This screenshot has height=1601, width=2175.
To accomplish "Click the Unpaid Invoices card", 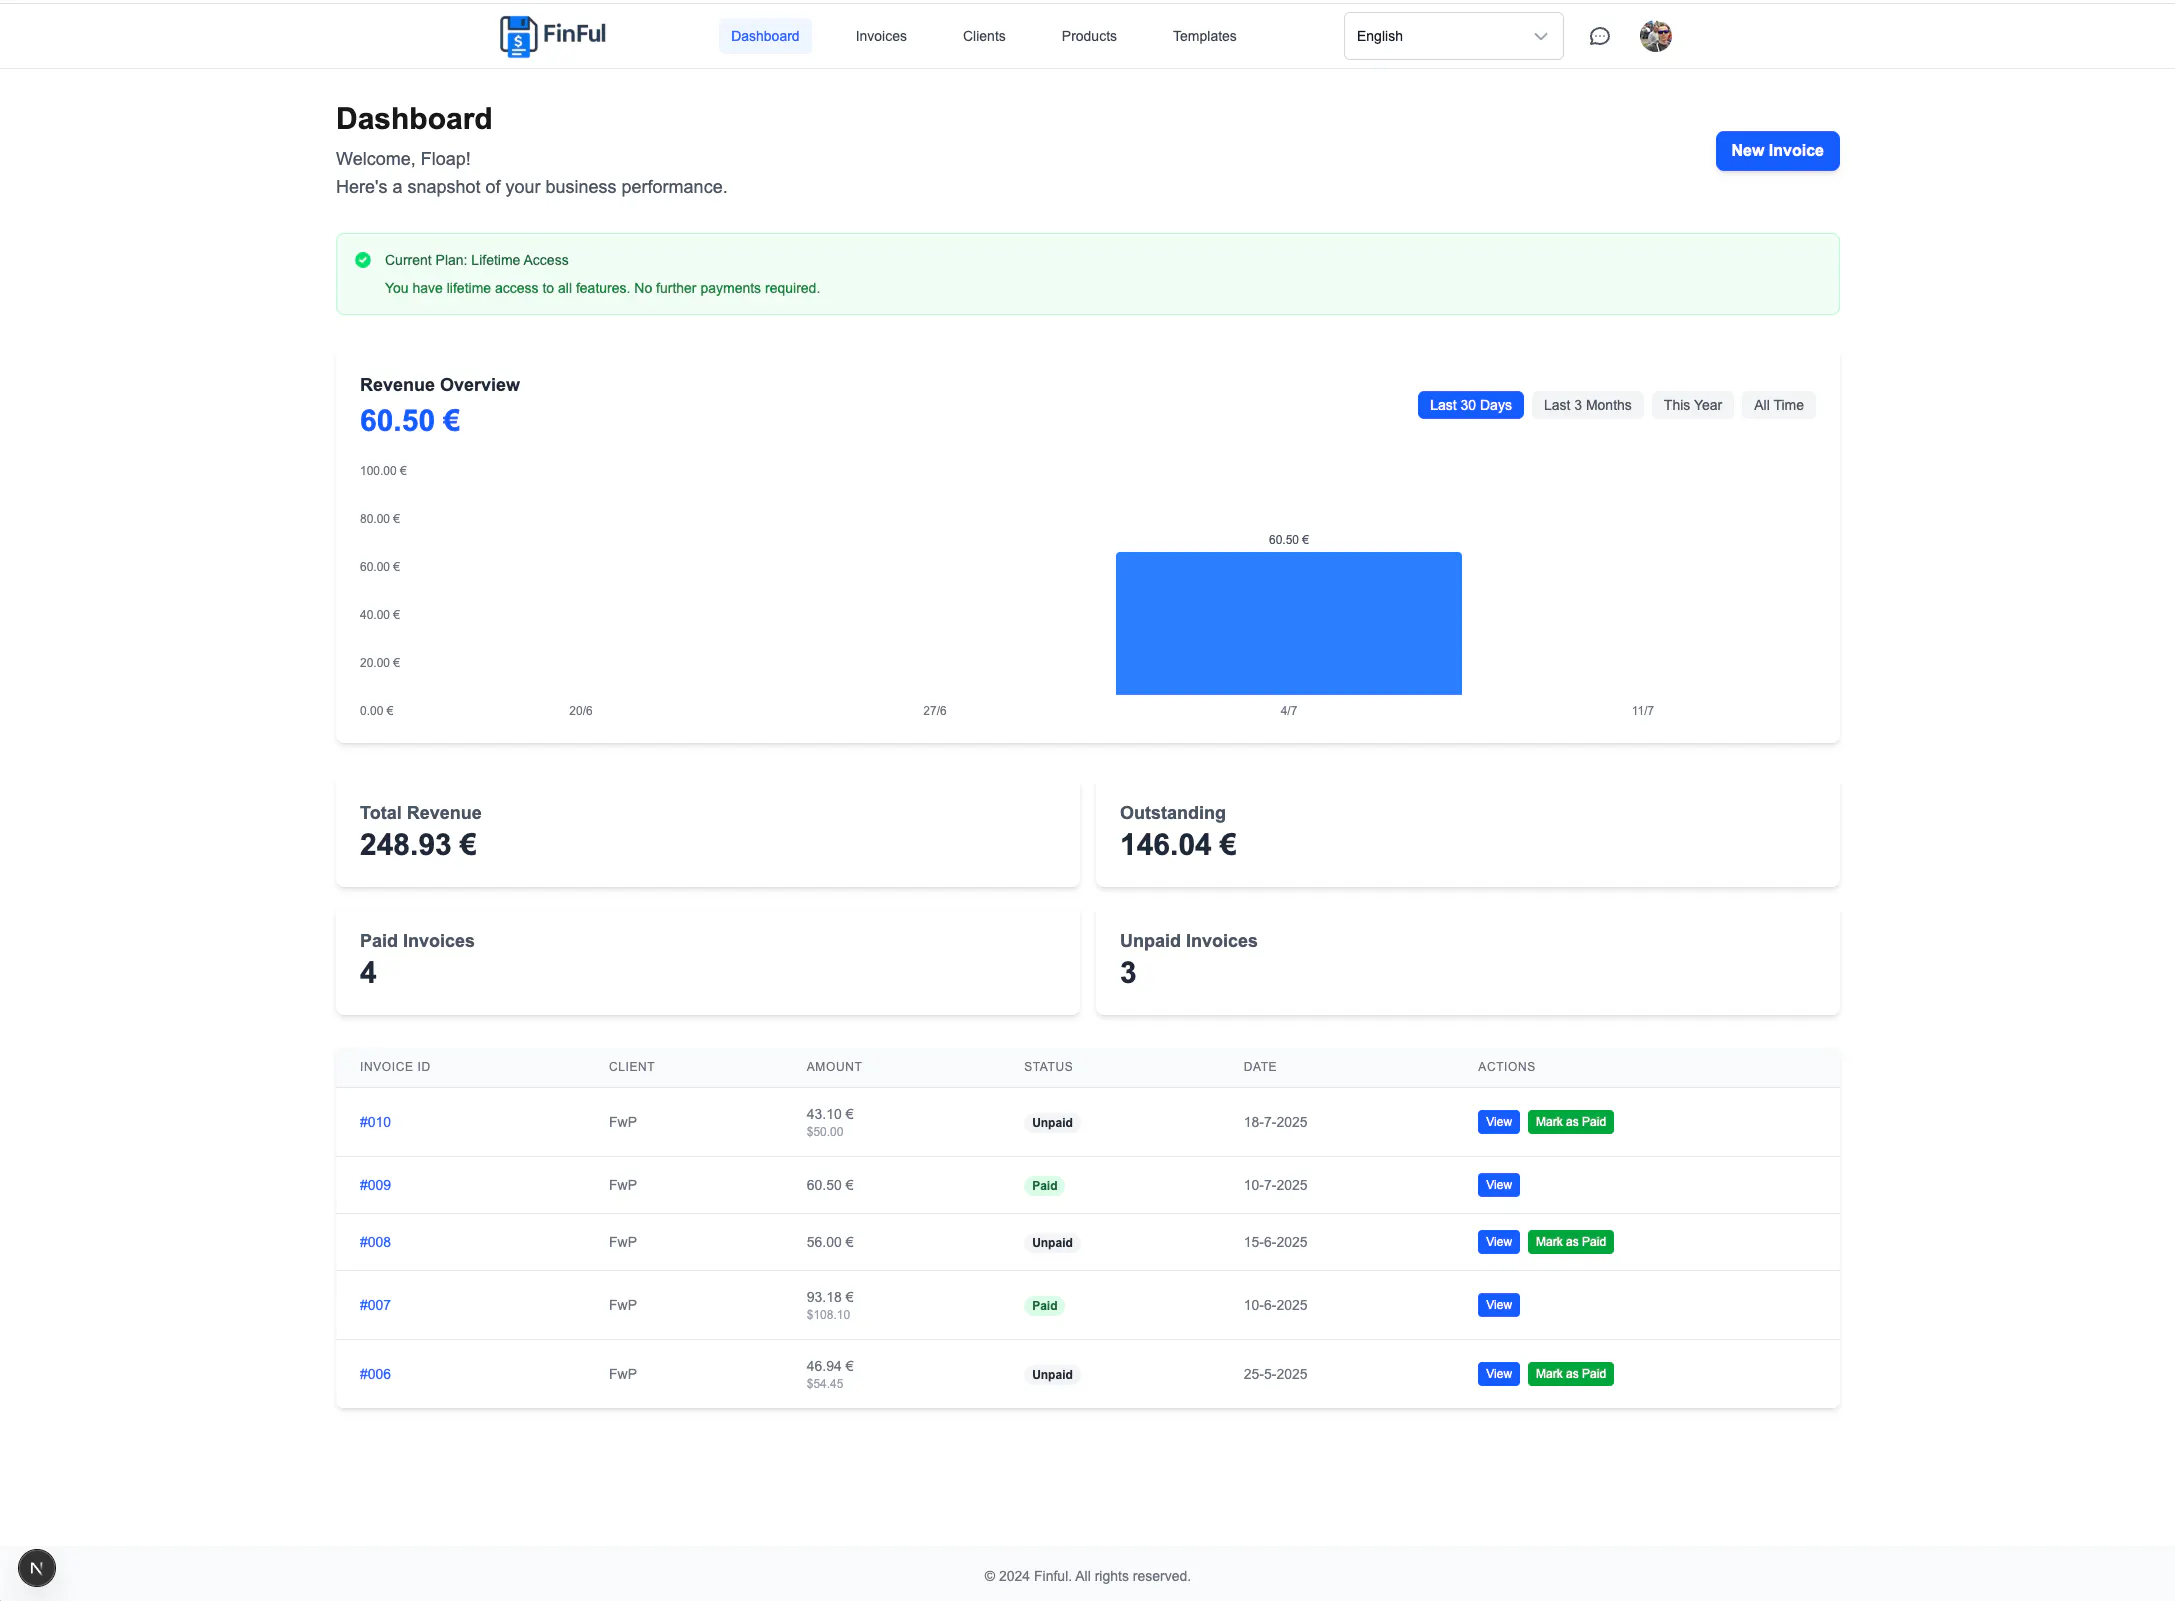I will 1468,961.
